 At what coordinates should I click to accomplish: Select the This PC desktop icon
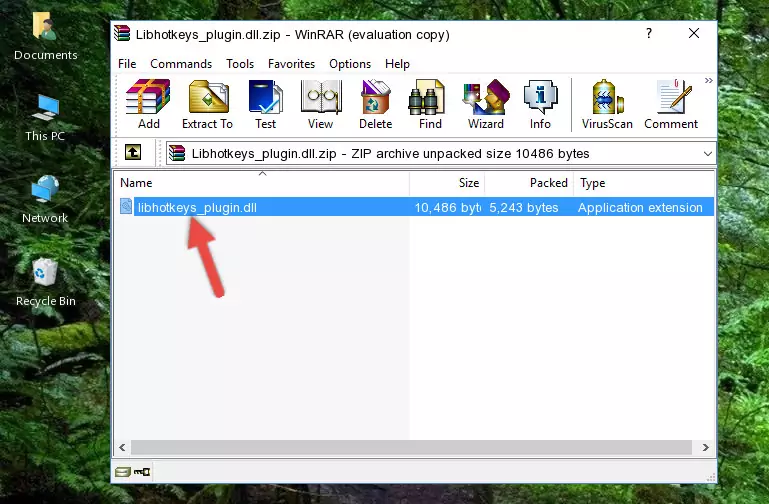click(x=45, y=118)
